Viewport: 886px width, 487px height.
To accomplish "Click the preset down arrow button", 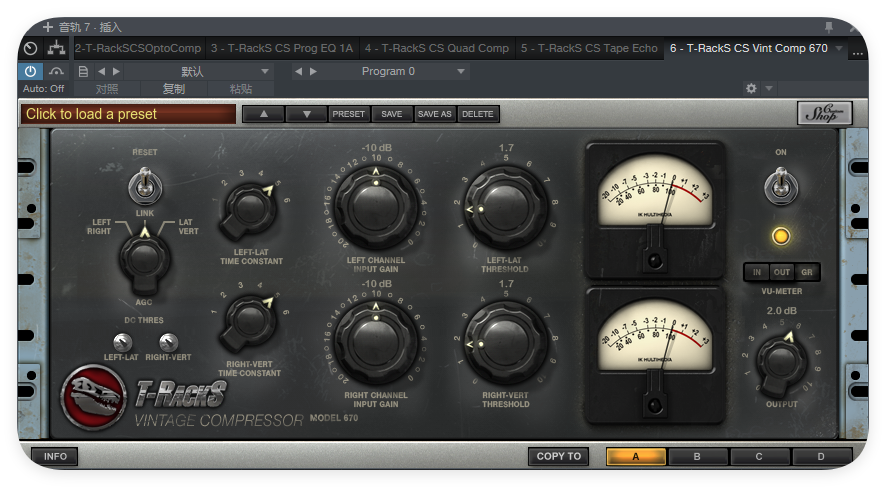I will [307, 114].
